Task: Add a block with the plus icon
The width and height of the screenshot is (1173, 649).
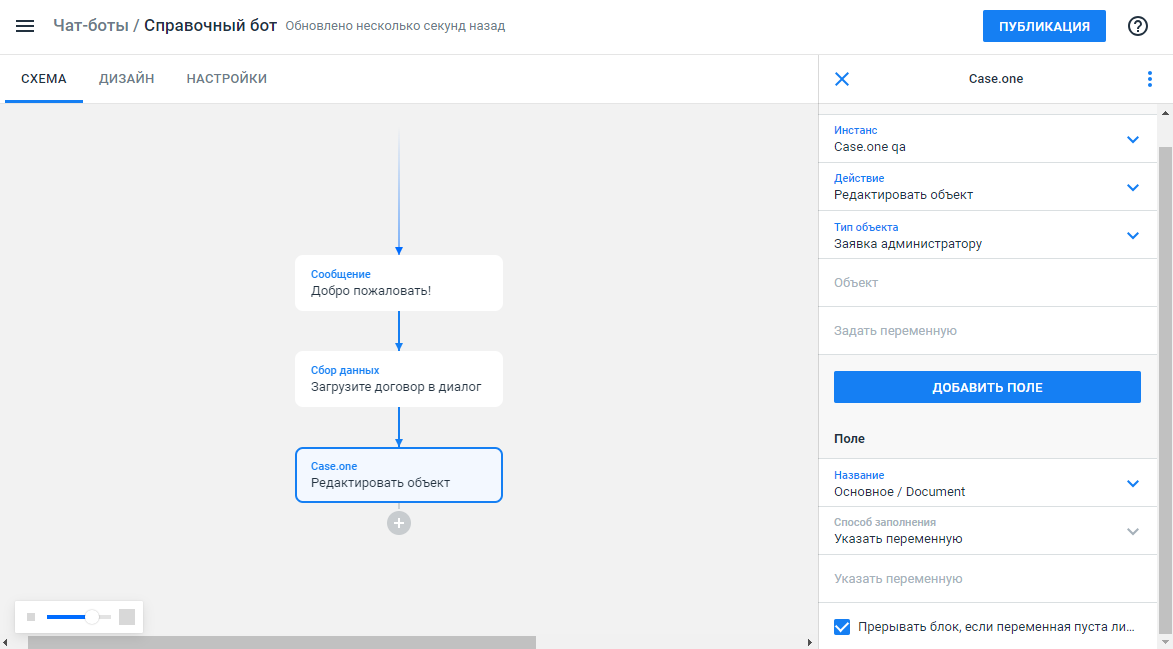Action: [399, 523]
